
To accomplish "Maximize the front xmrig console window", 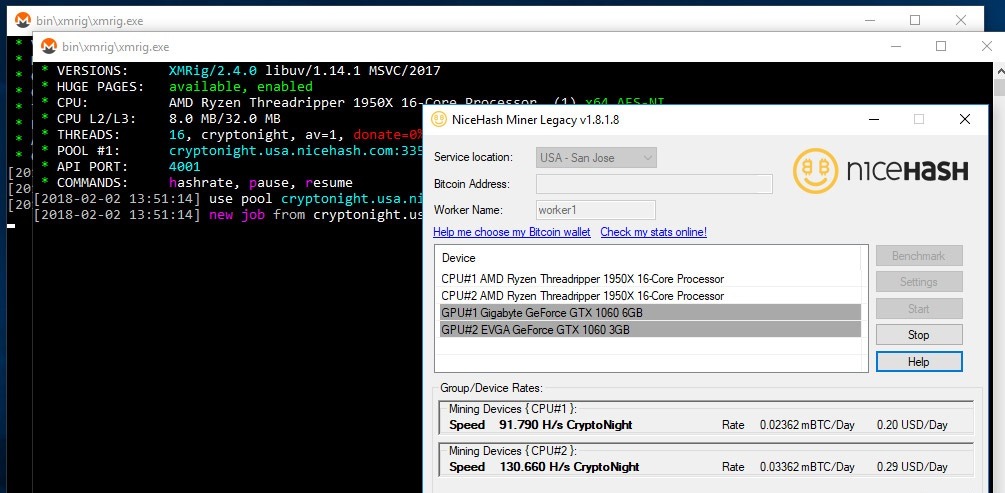I will click(941, 46).
